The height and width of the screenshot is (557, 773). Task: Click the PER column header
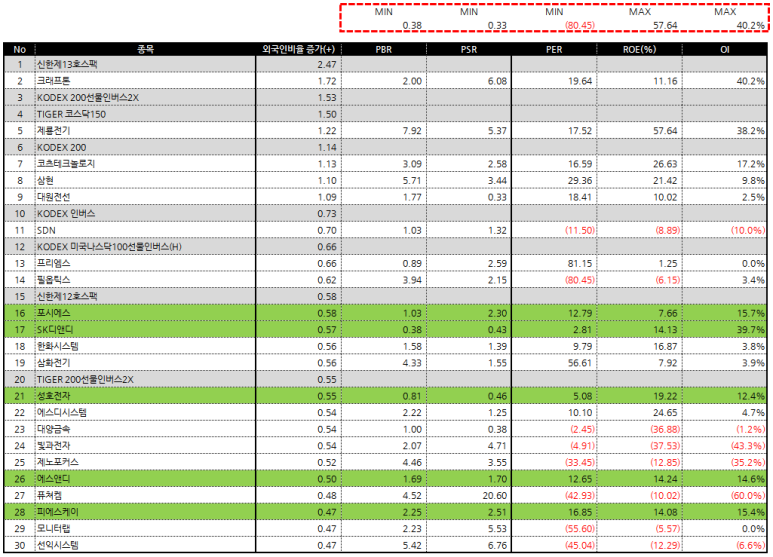(x=554, y=49)
